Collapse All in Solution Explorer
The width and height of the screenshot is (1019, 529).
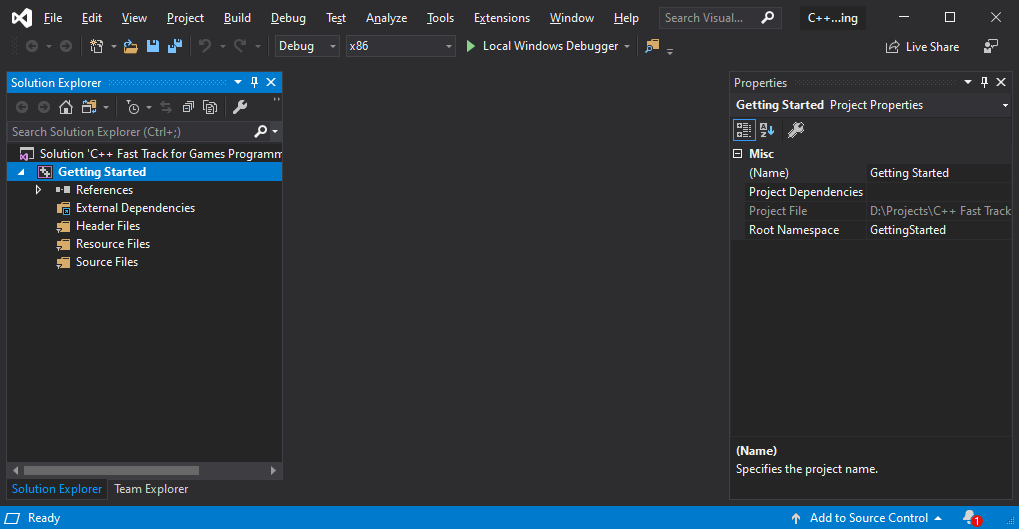[188, 107]
